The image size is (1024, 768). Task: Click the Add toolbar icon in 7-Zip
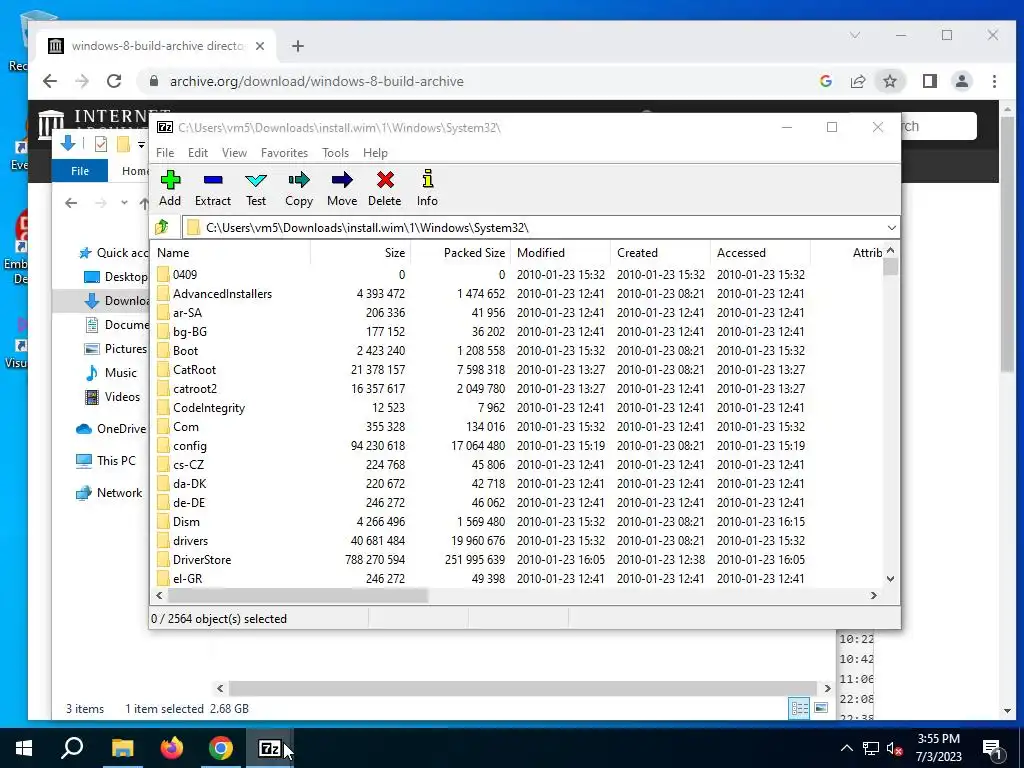pyautogui.click(x=170, y=188)
